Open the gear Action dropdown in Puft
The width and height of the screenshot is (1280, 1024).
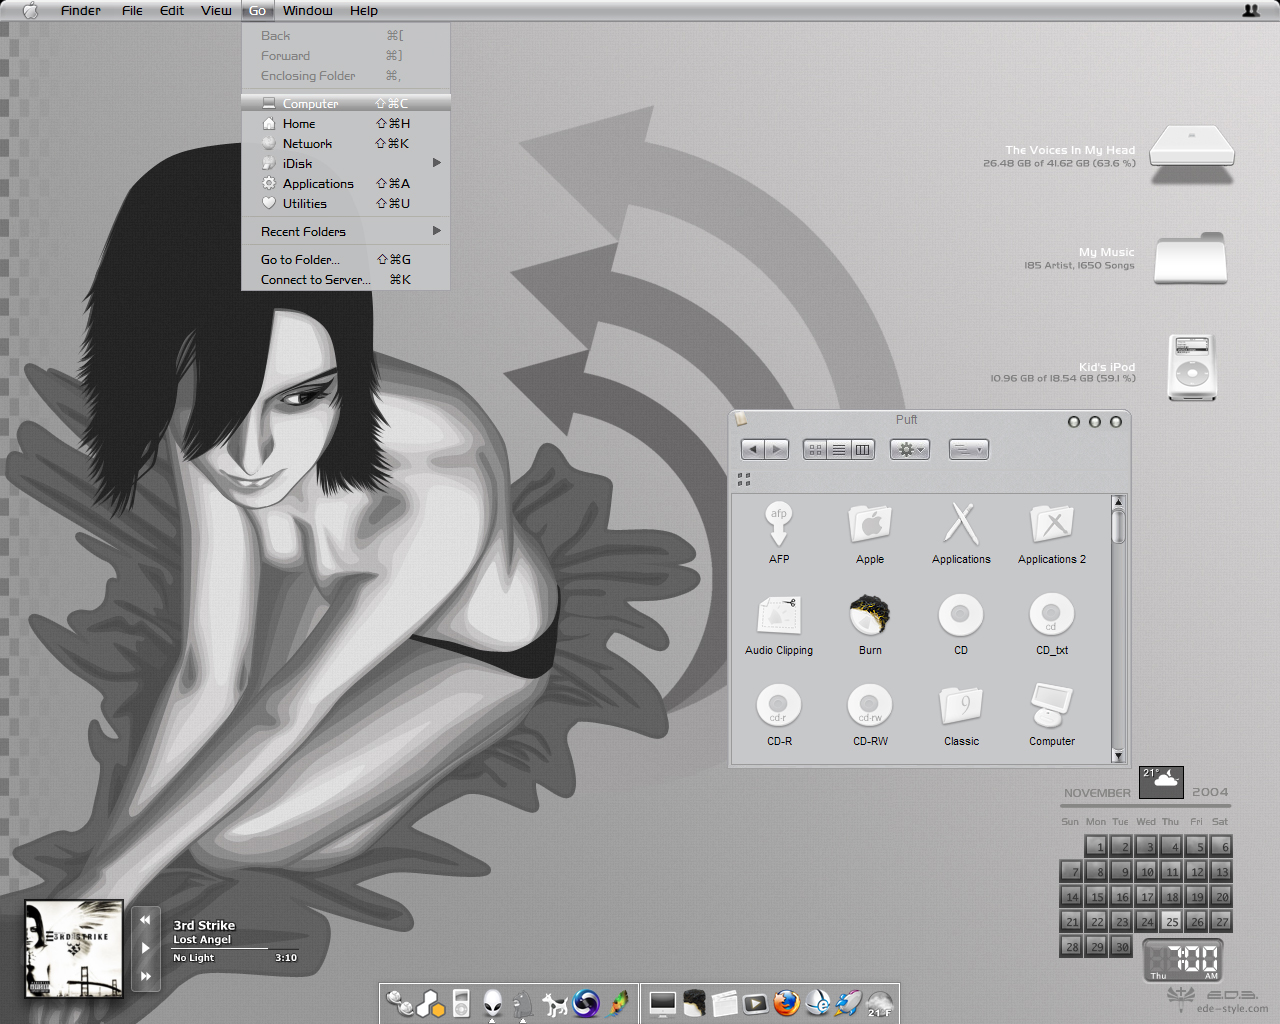[910, 450]
